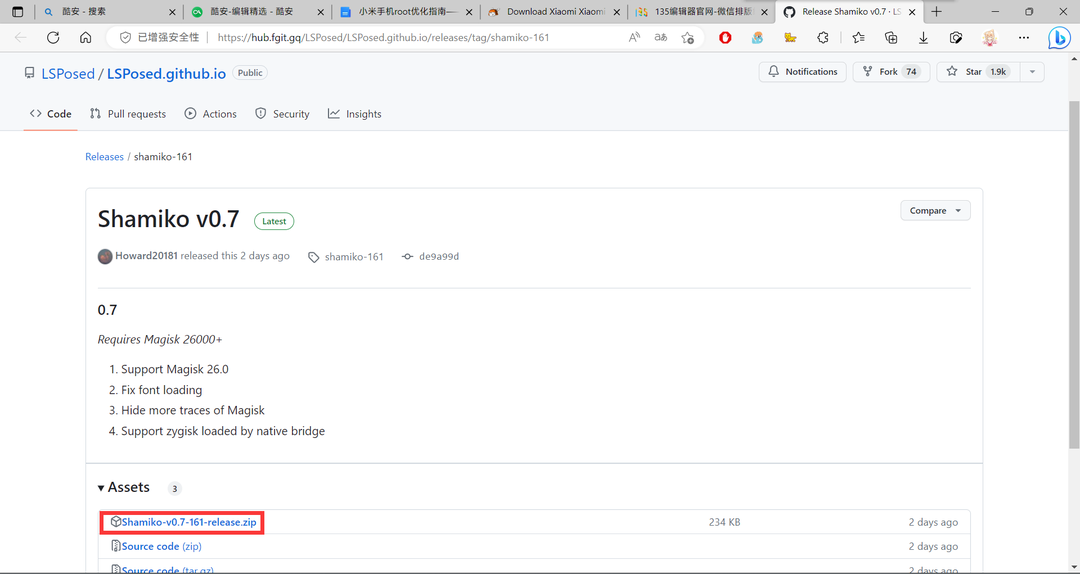Star the repository
Image resolution: width=1080 pixels, height=574 pixels.
point(977,72)
